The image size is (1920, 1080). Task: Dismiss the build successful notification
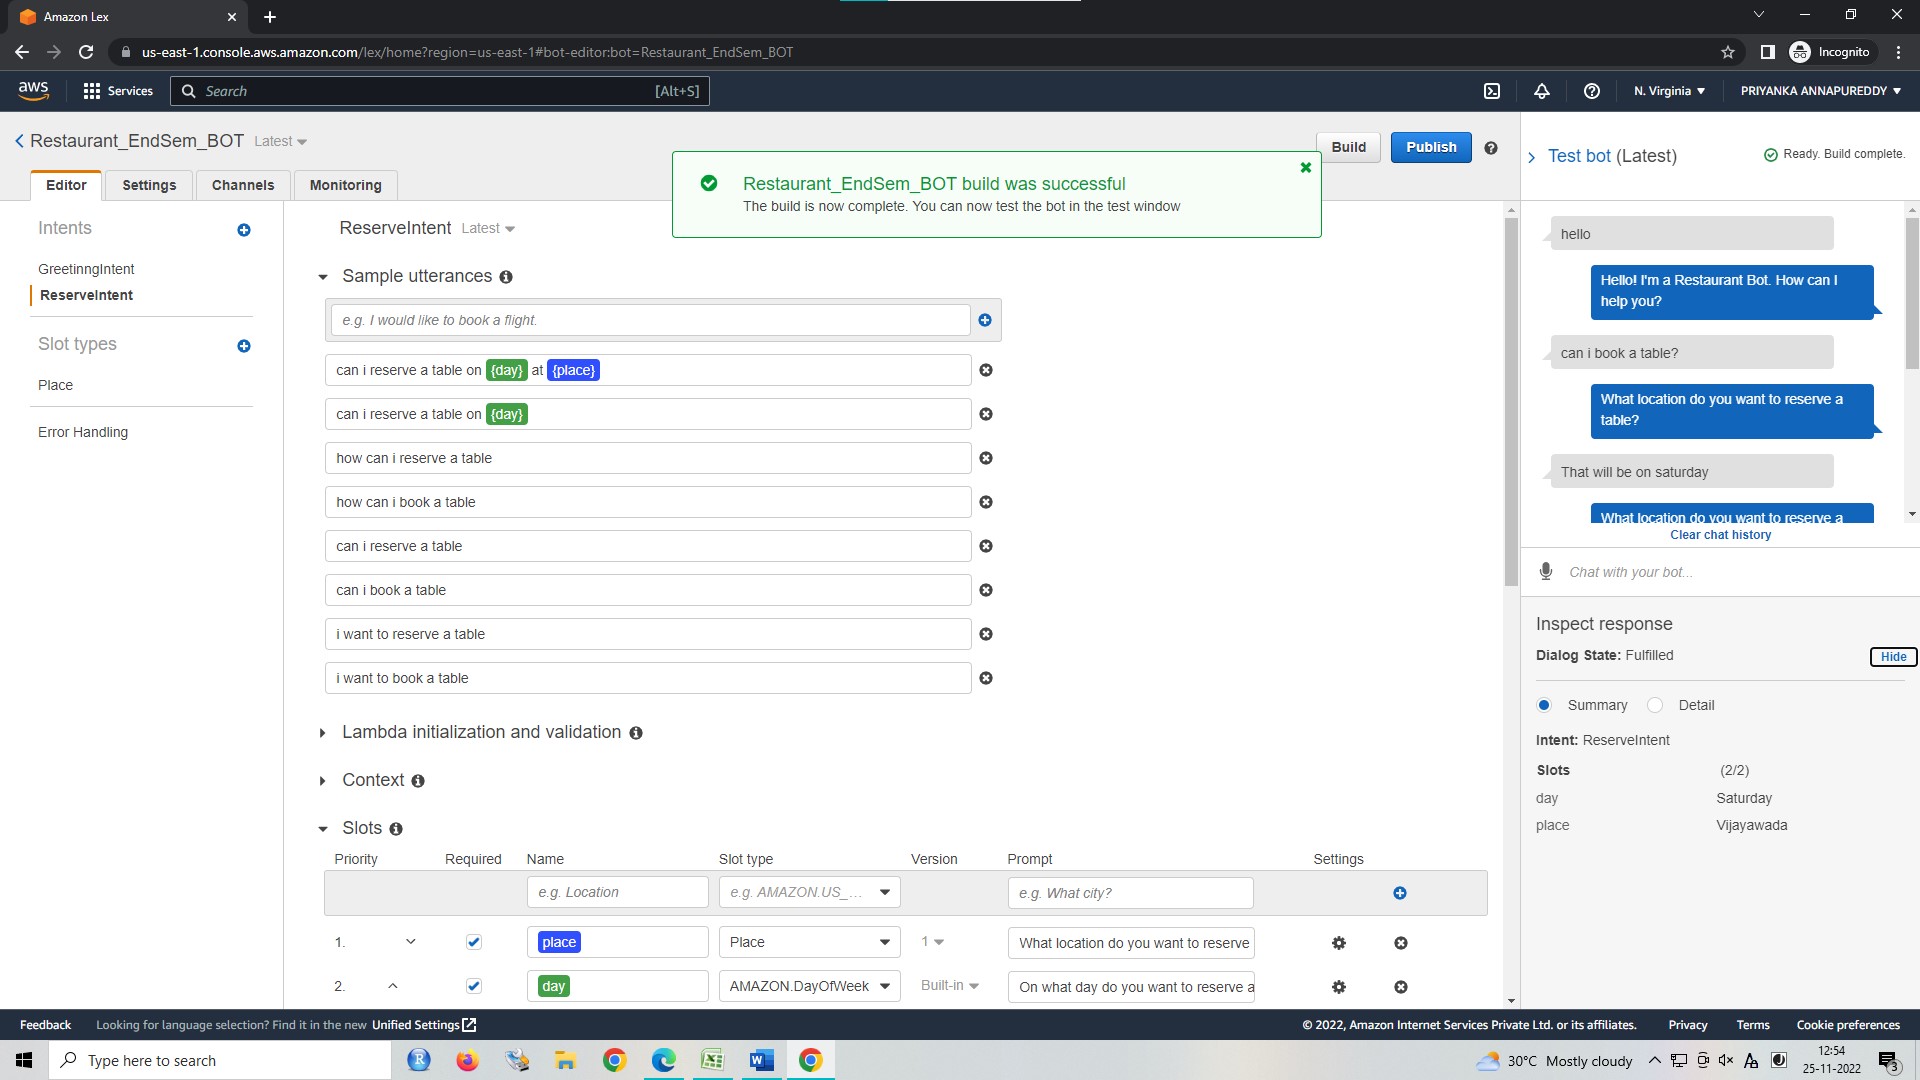point(1305,168)
